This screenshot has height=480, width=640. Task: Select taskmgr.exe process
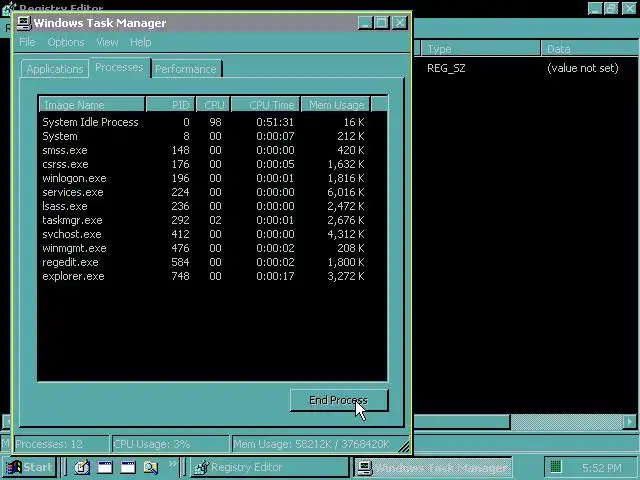[212, 220]
